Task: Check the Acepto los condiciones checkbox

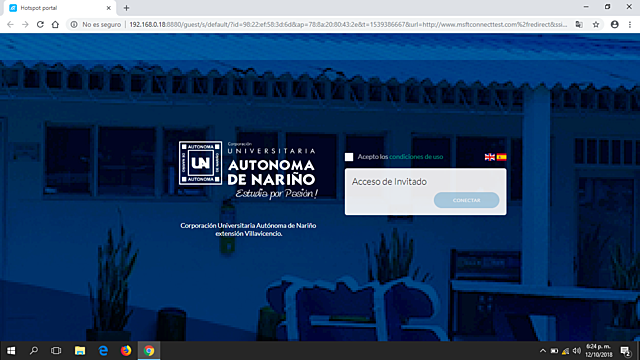Action: pos(349,157)
